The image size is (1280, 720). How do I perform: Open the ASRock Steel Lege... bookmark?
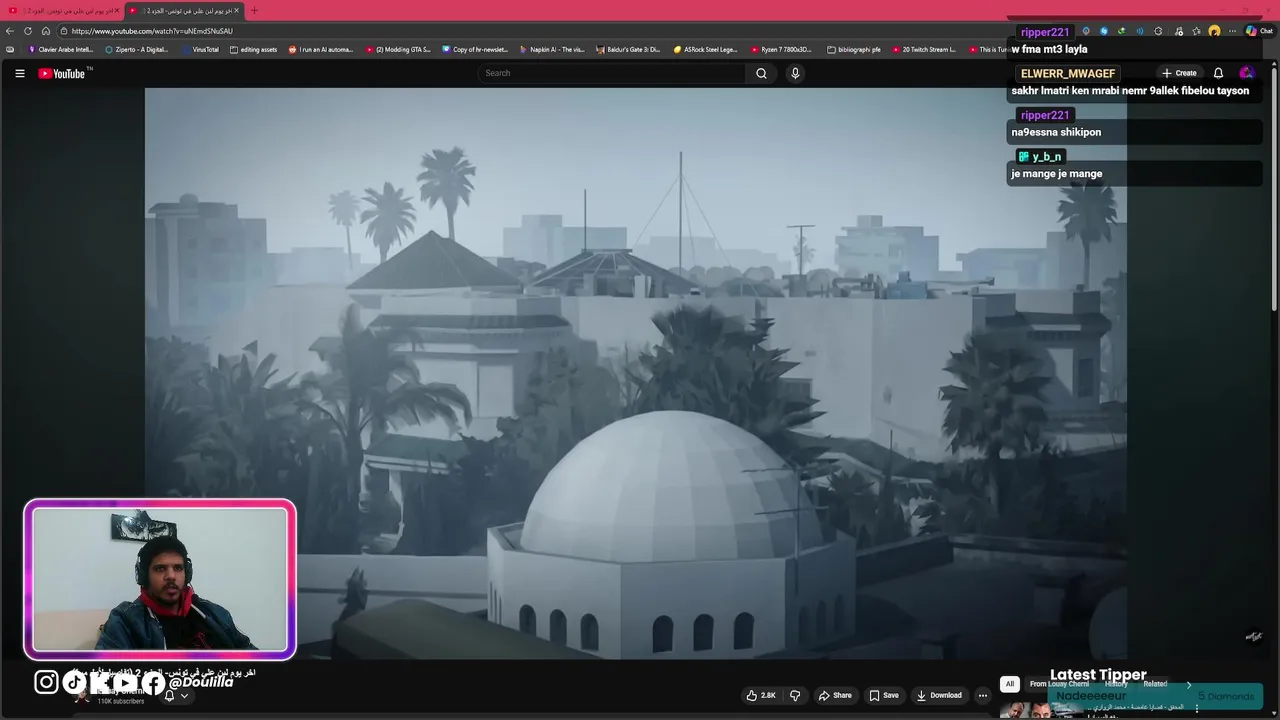(x=706, y=49)
